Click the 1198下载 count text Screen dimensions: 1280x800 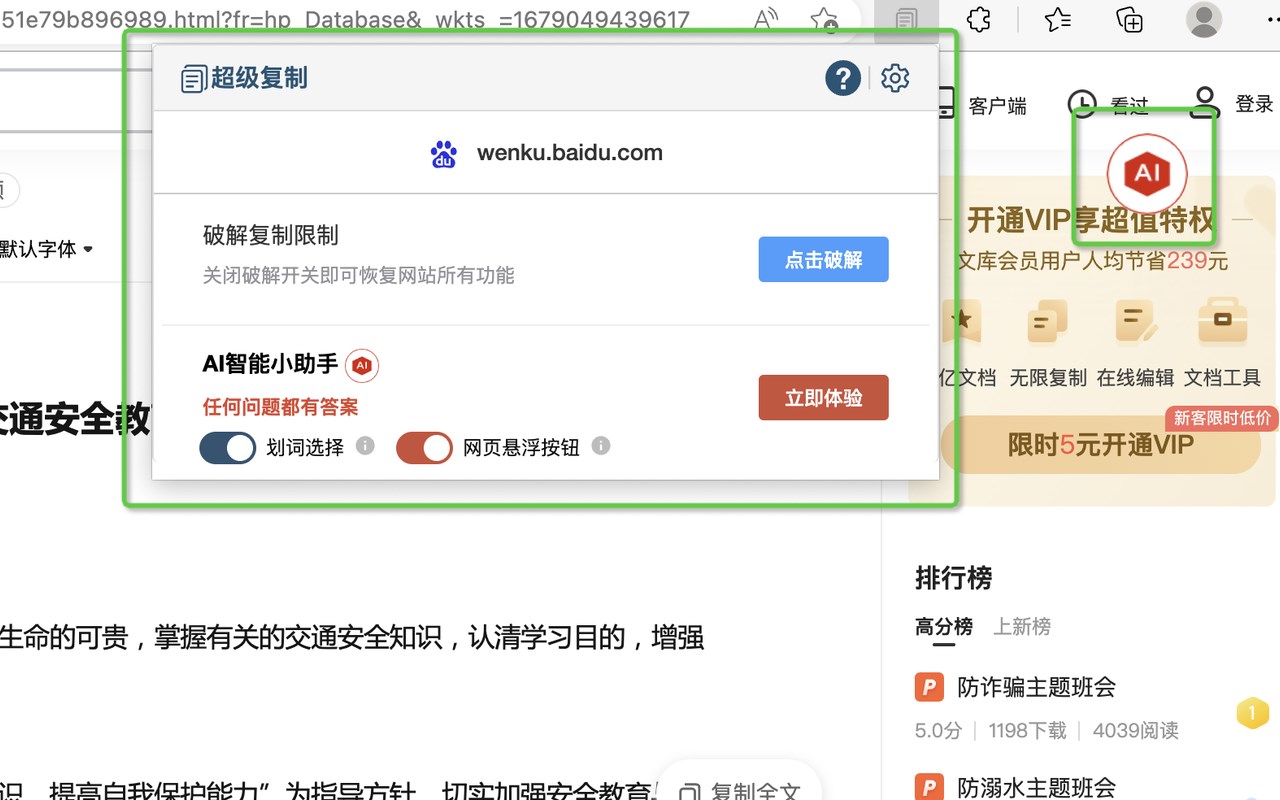pos(1027,731)
